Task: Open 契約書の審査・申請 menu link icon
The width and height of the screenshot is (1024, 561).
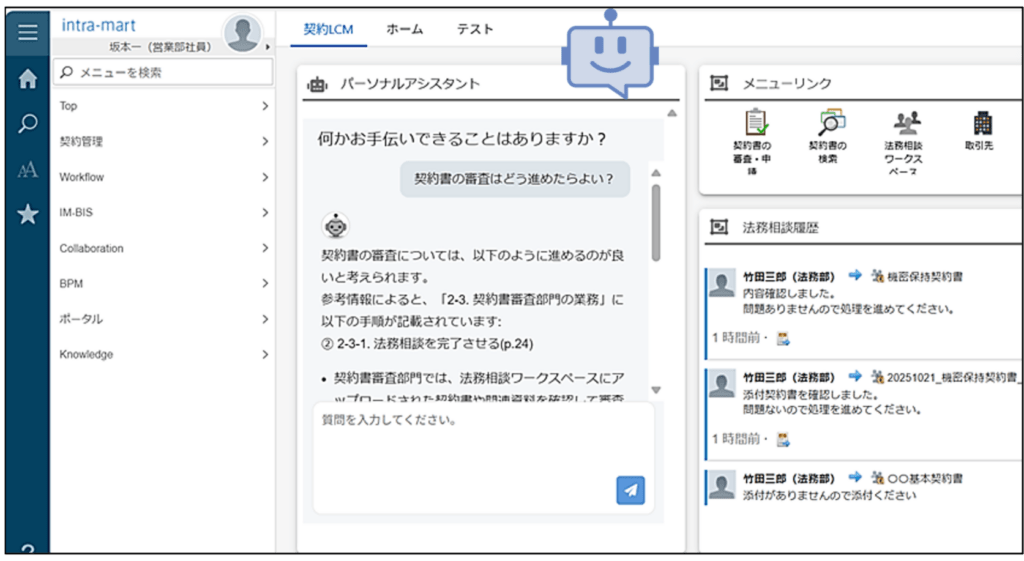Action: [755, 123]
